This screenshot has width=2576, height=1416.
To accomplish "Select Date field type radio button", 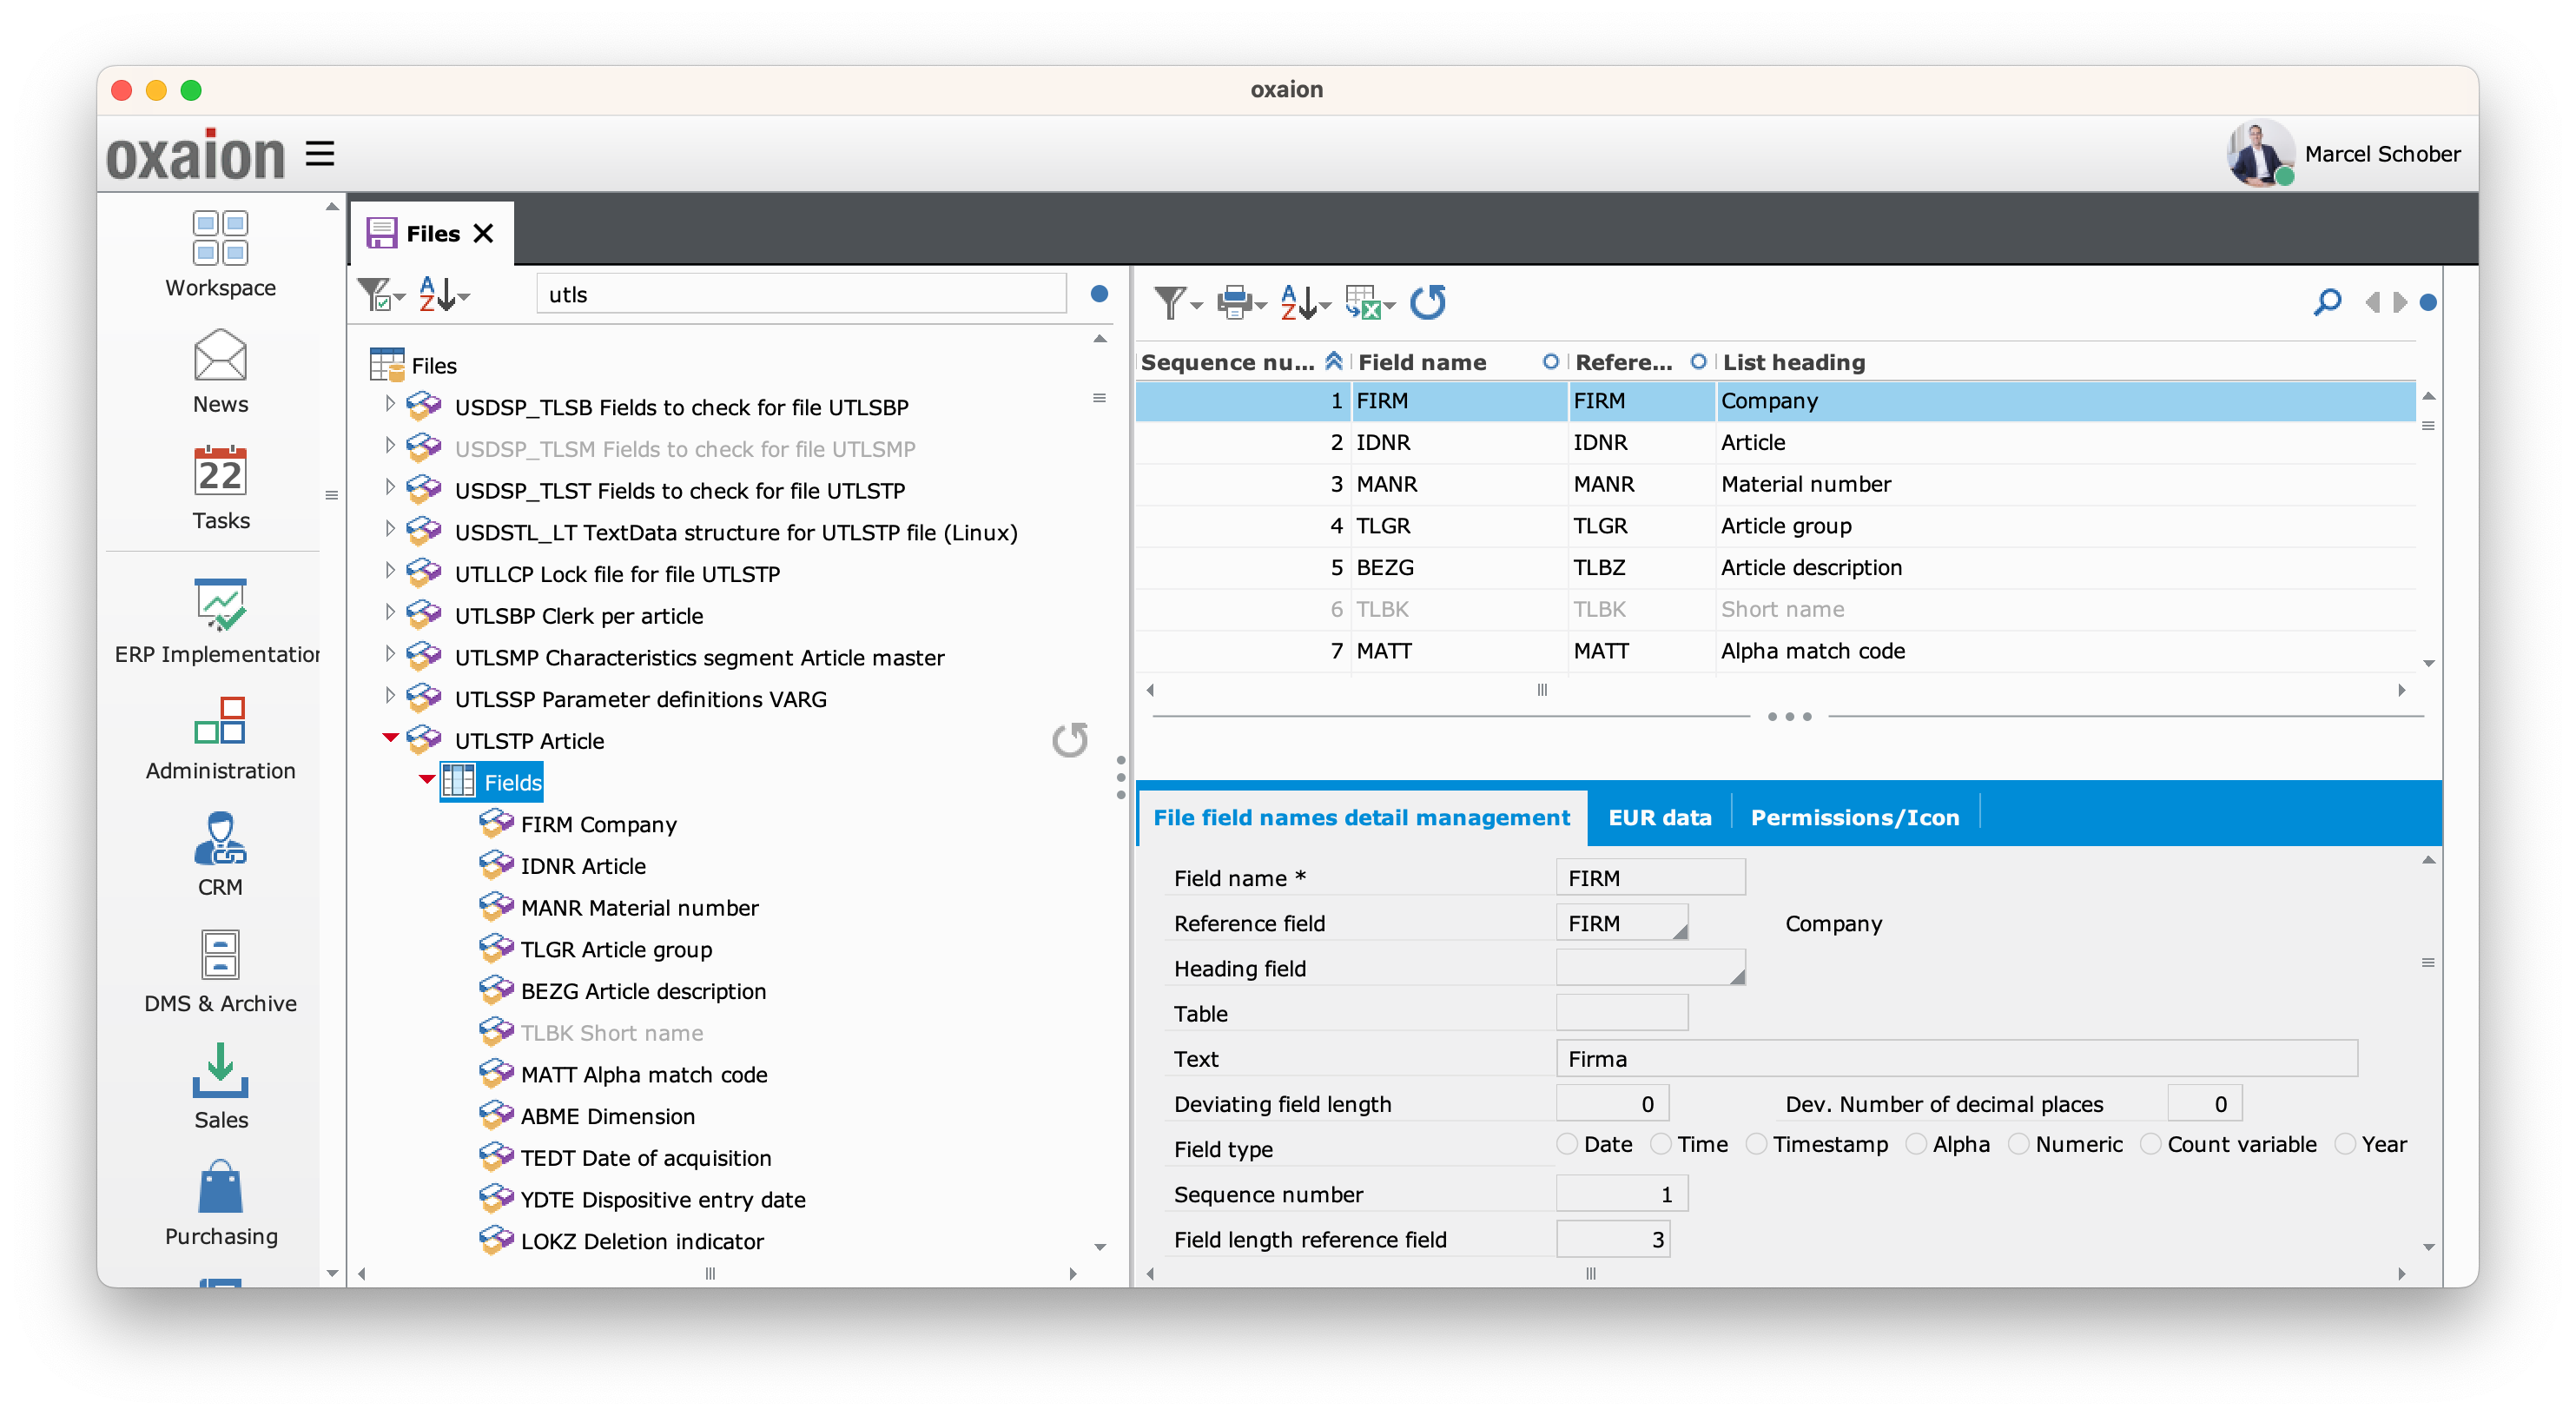I will [1567, 1144].
